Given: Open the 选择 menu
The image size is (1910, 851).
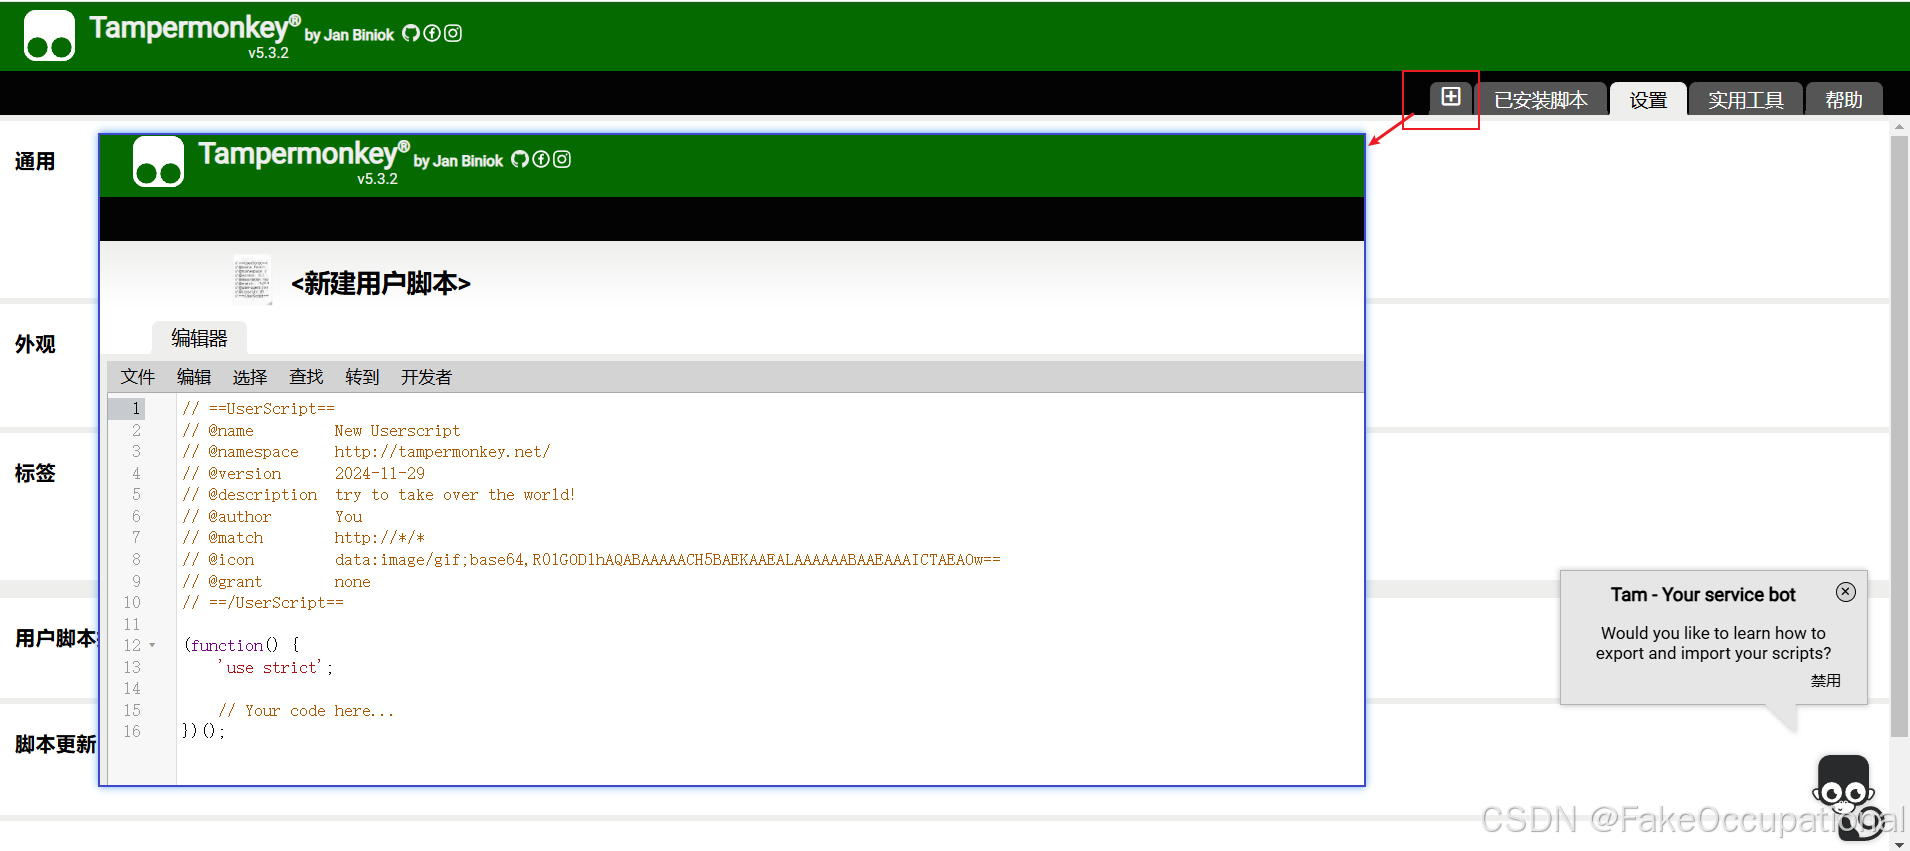Looking at the screenshot, I should point(250,377).
